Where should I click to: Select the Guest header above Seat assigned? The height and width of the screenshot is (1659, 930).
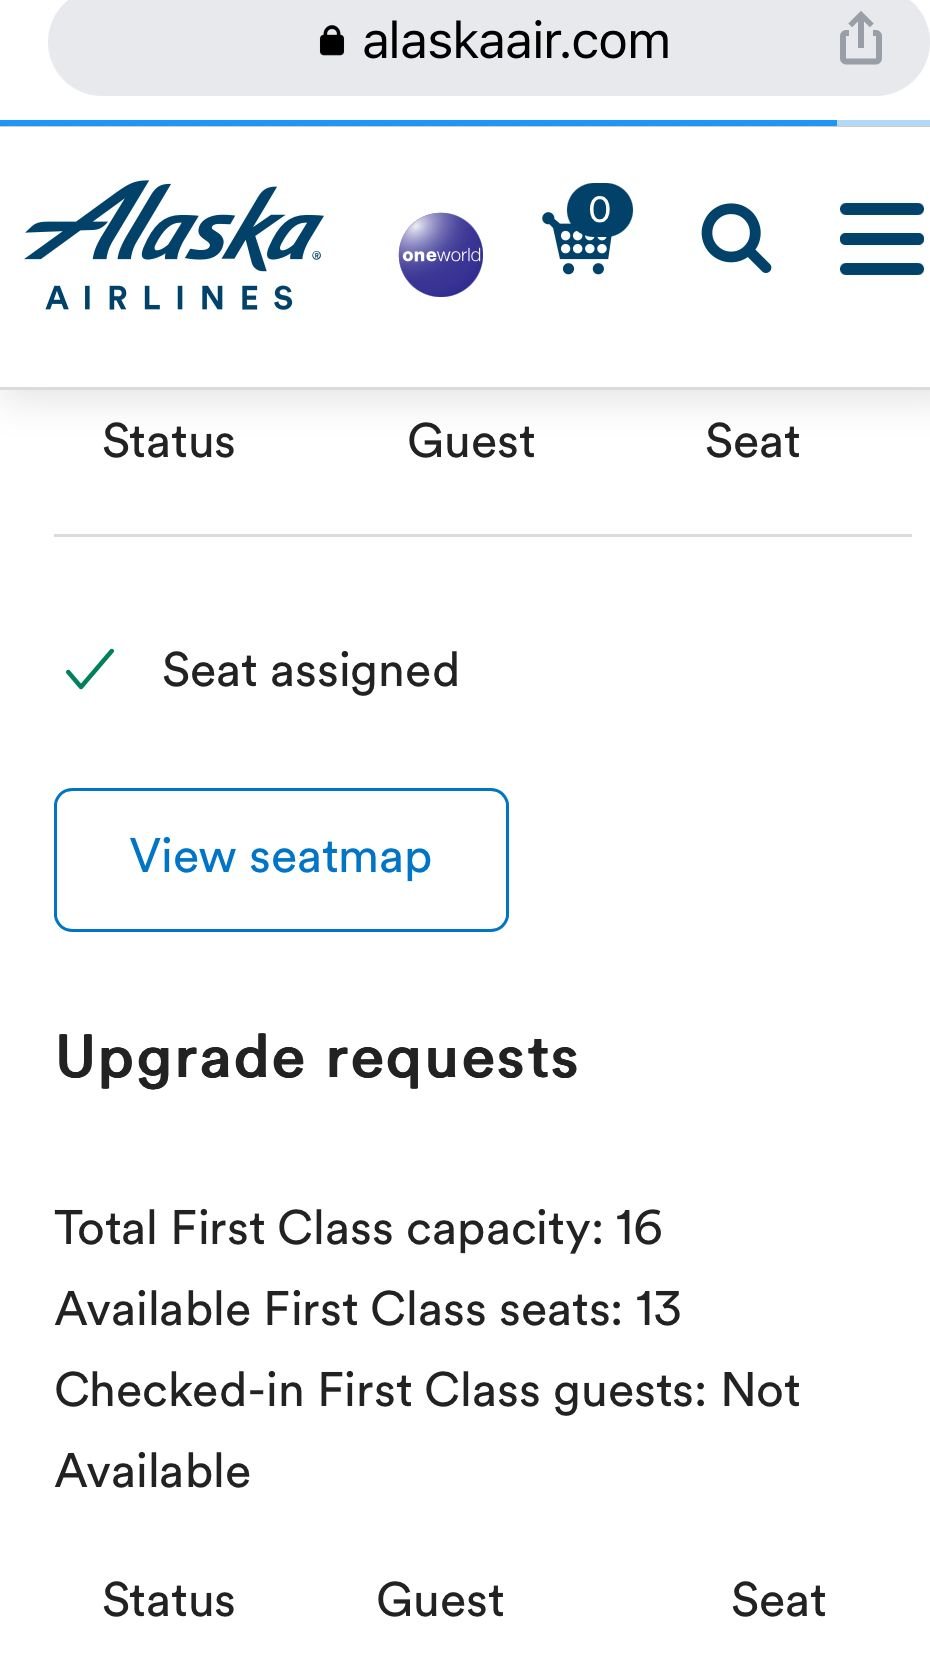471,441
